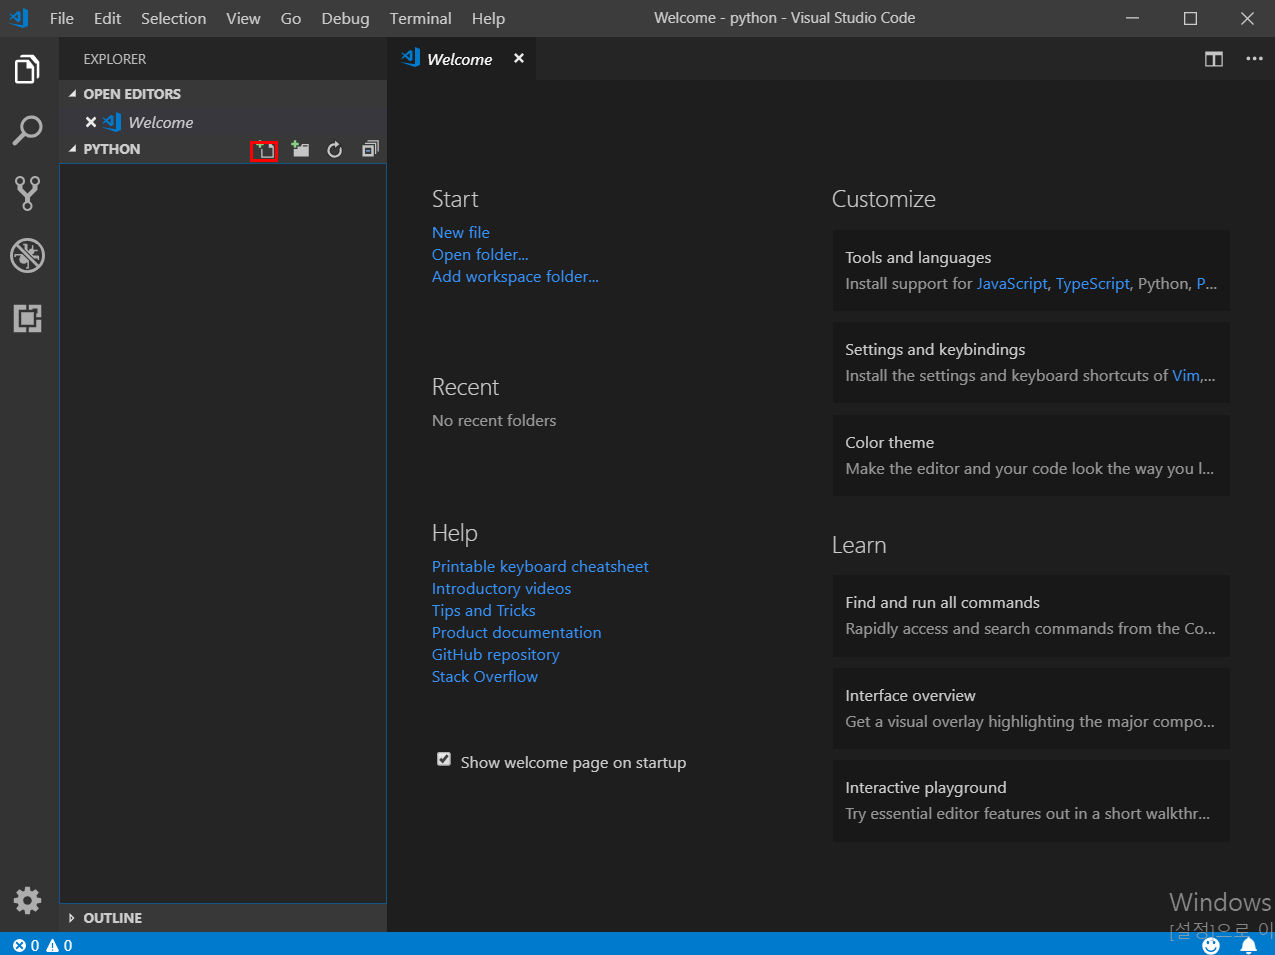Open the Manage gear menu
The width and height of the screenshot is (1275, 955).
[x=27, y=900]
